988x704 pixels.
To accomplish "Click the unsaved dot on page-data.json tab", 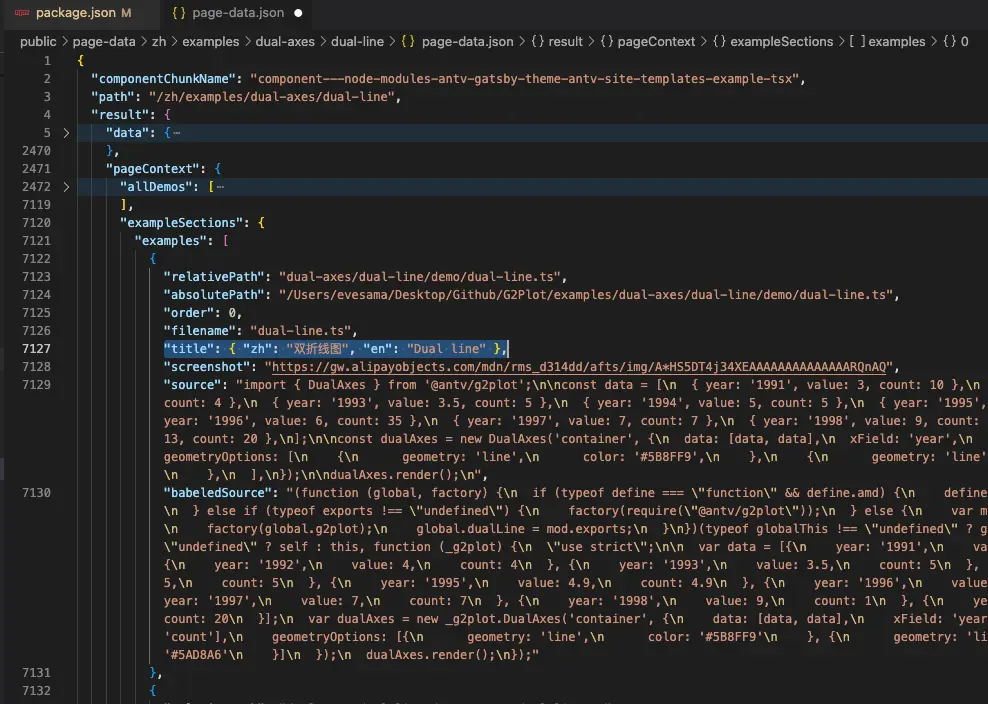I will (298, 13).
